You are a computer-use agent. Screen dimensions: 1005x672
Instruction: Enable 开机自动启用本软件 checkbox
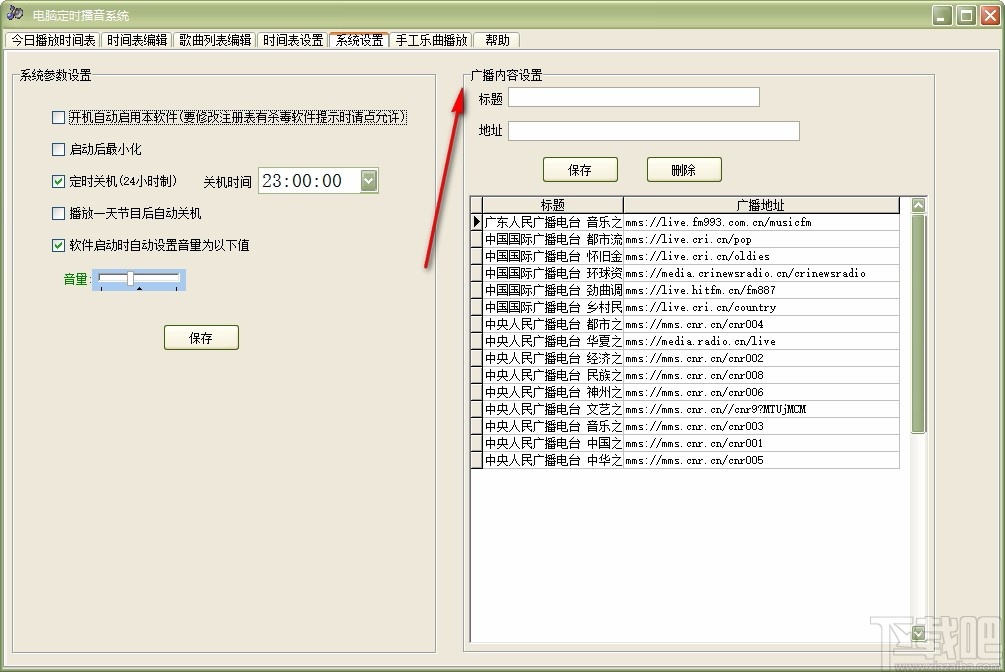pyautogui.click(x=58, y=117)
